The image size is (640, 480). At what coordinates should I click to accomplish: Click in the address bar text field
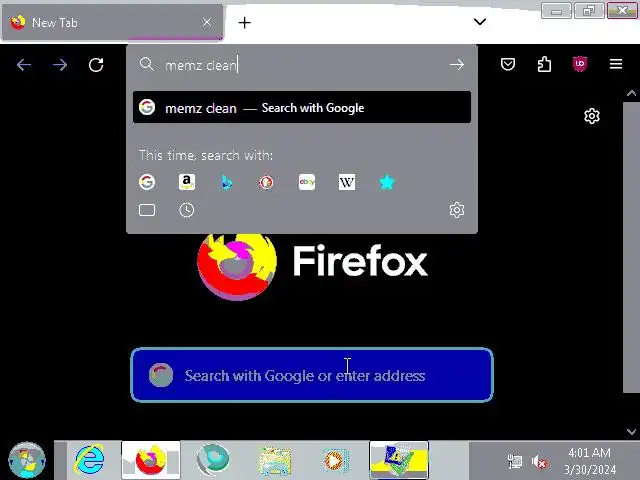302,65
